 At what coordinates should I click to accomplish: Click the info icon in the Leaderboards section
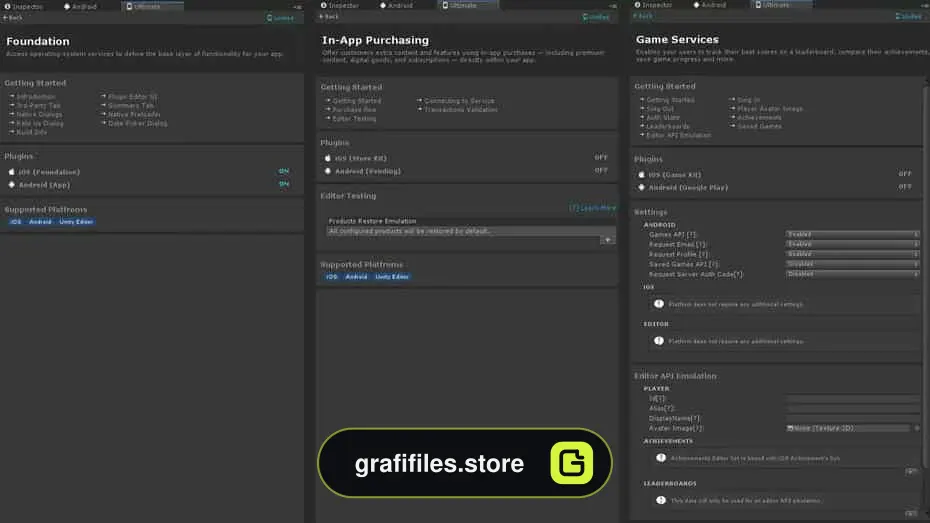point(661,500)
